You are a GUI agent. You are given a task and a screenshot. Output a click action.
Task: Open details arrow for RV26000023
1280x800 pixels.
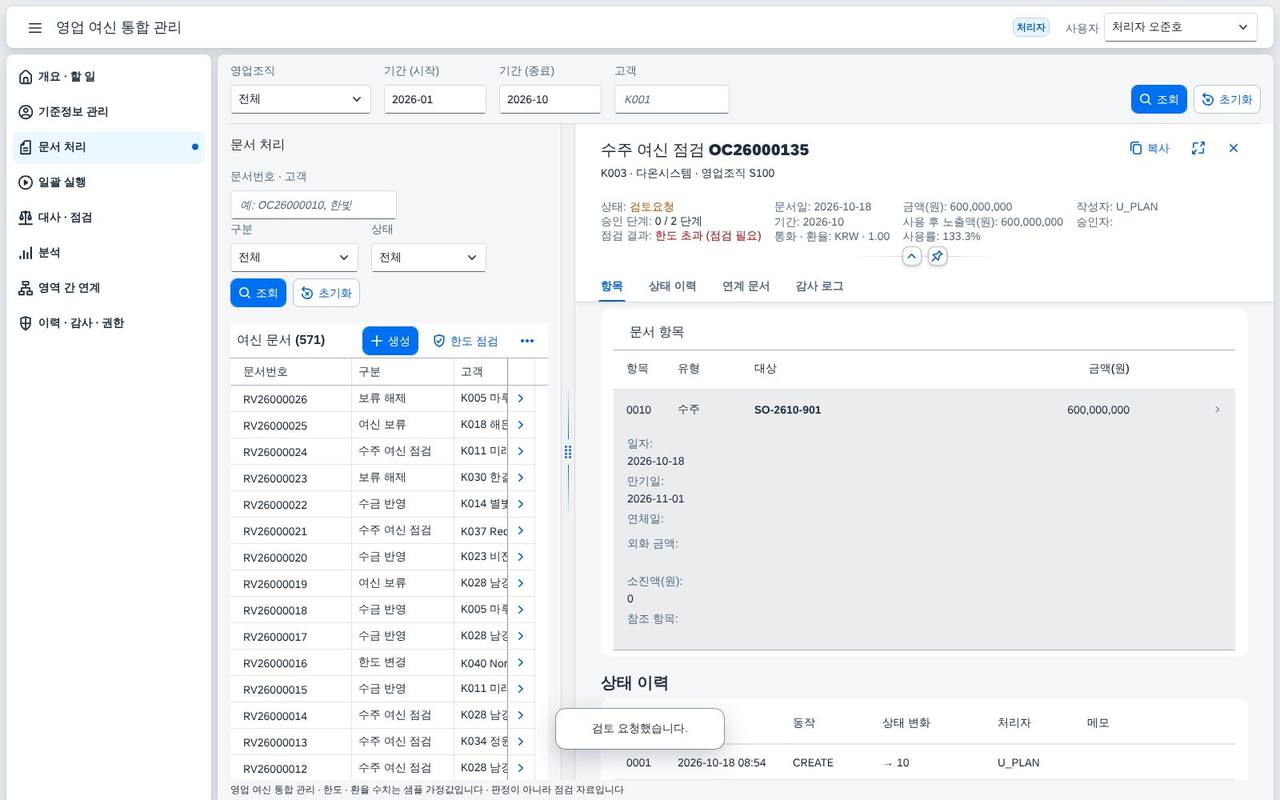click(520, 478)
